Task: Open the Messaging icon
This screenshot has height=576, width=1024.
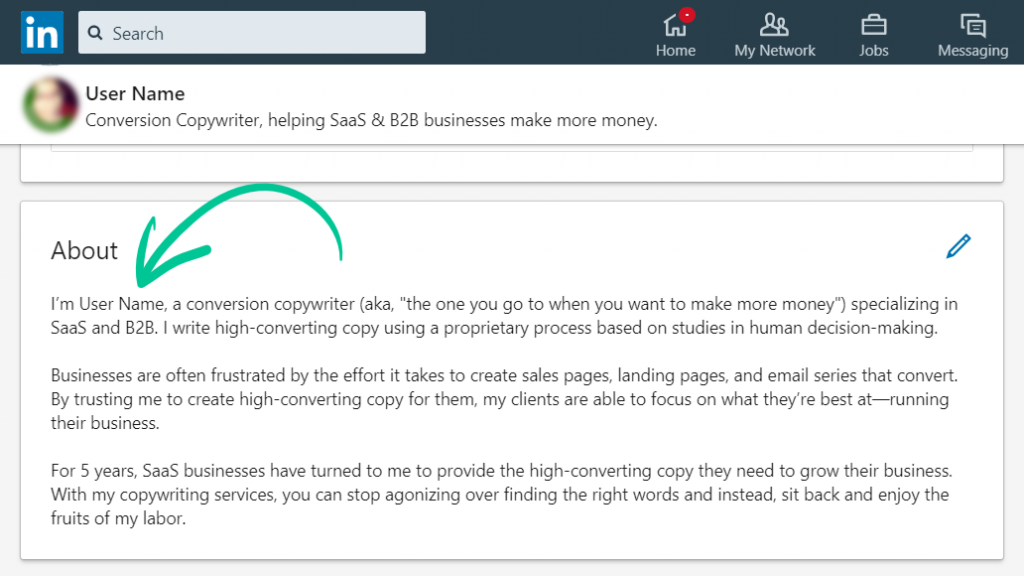Action: point(972,25)
